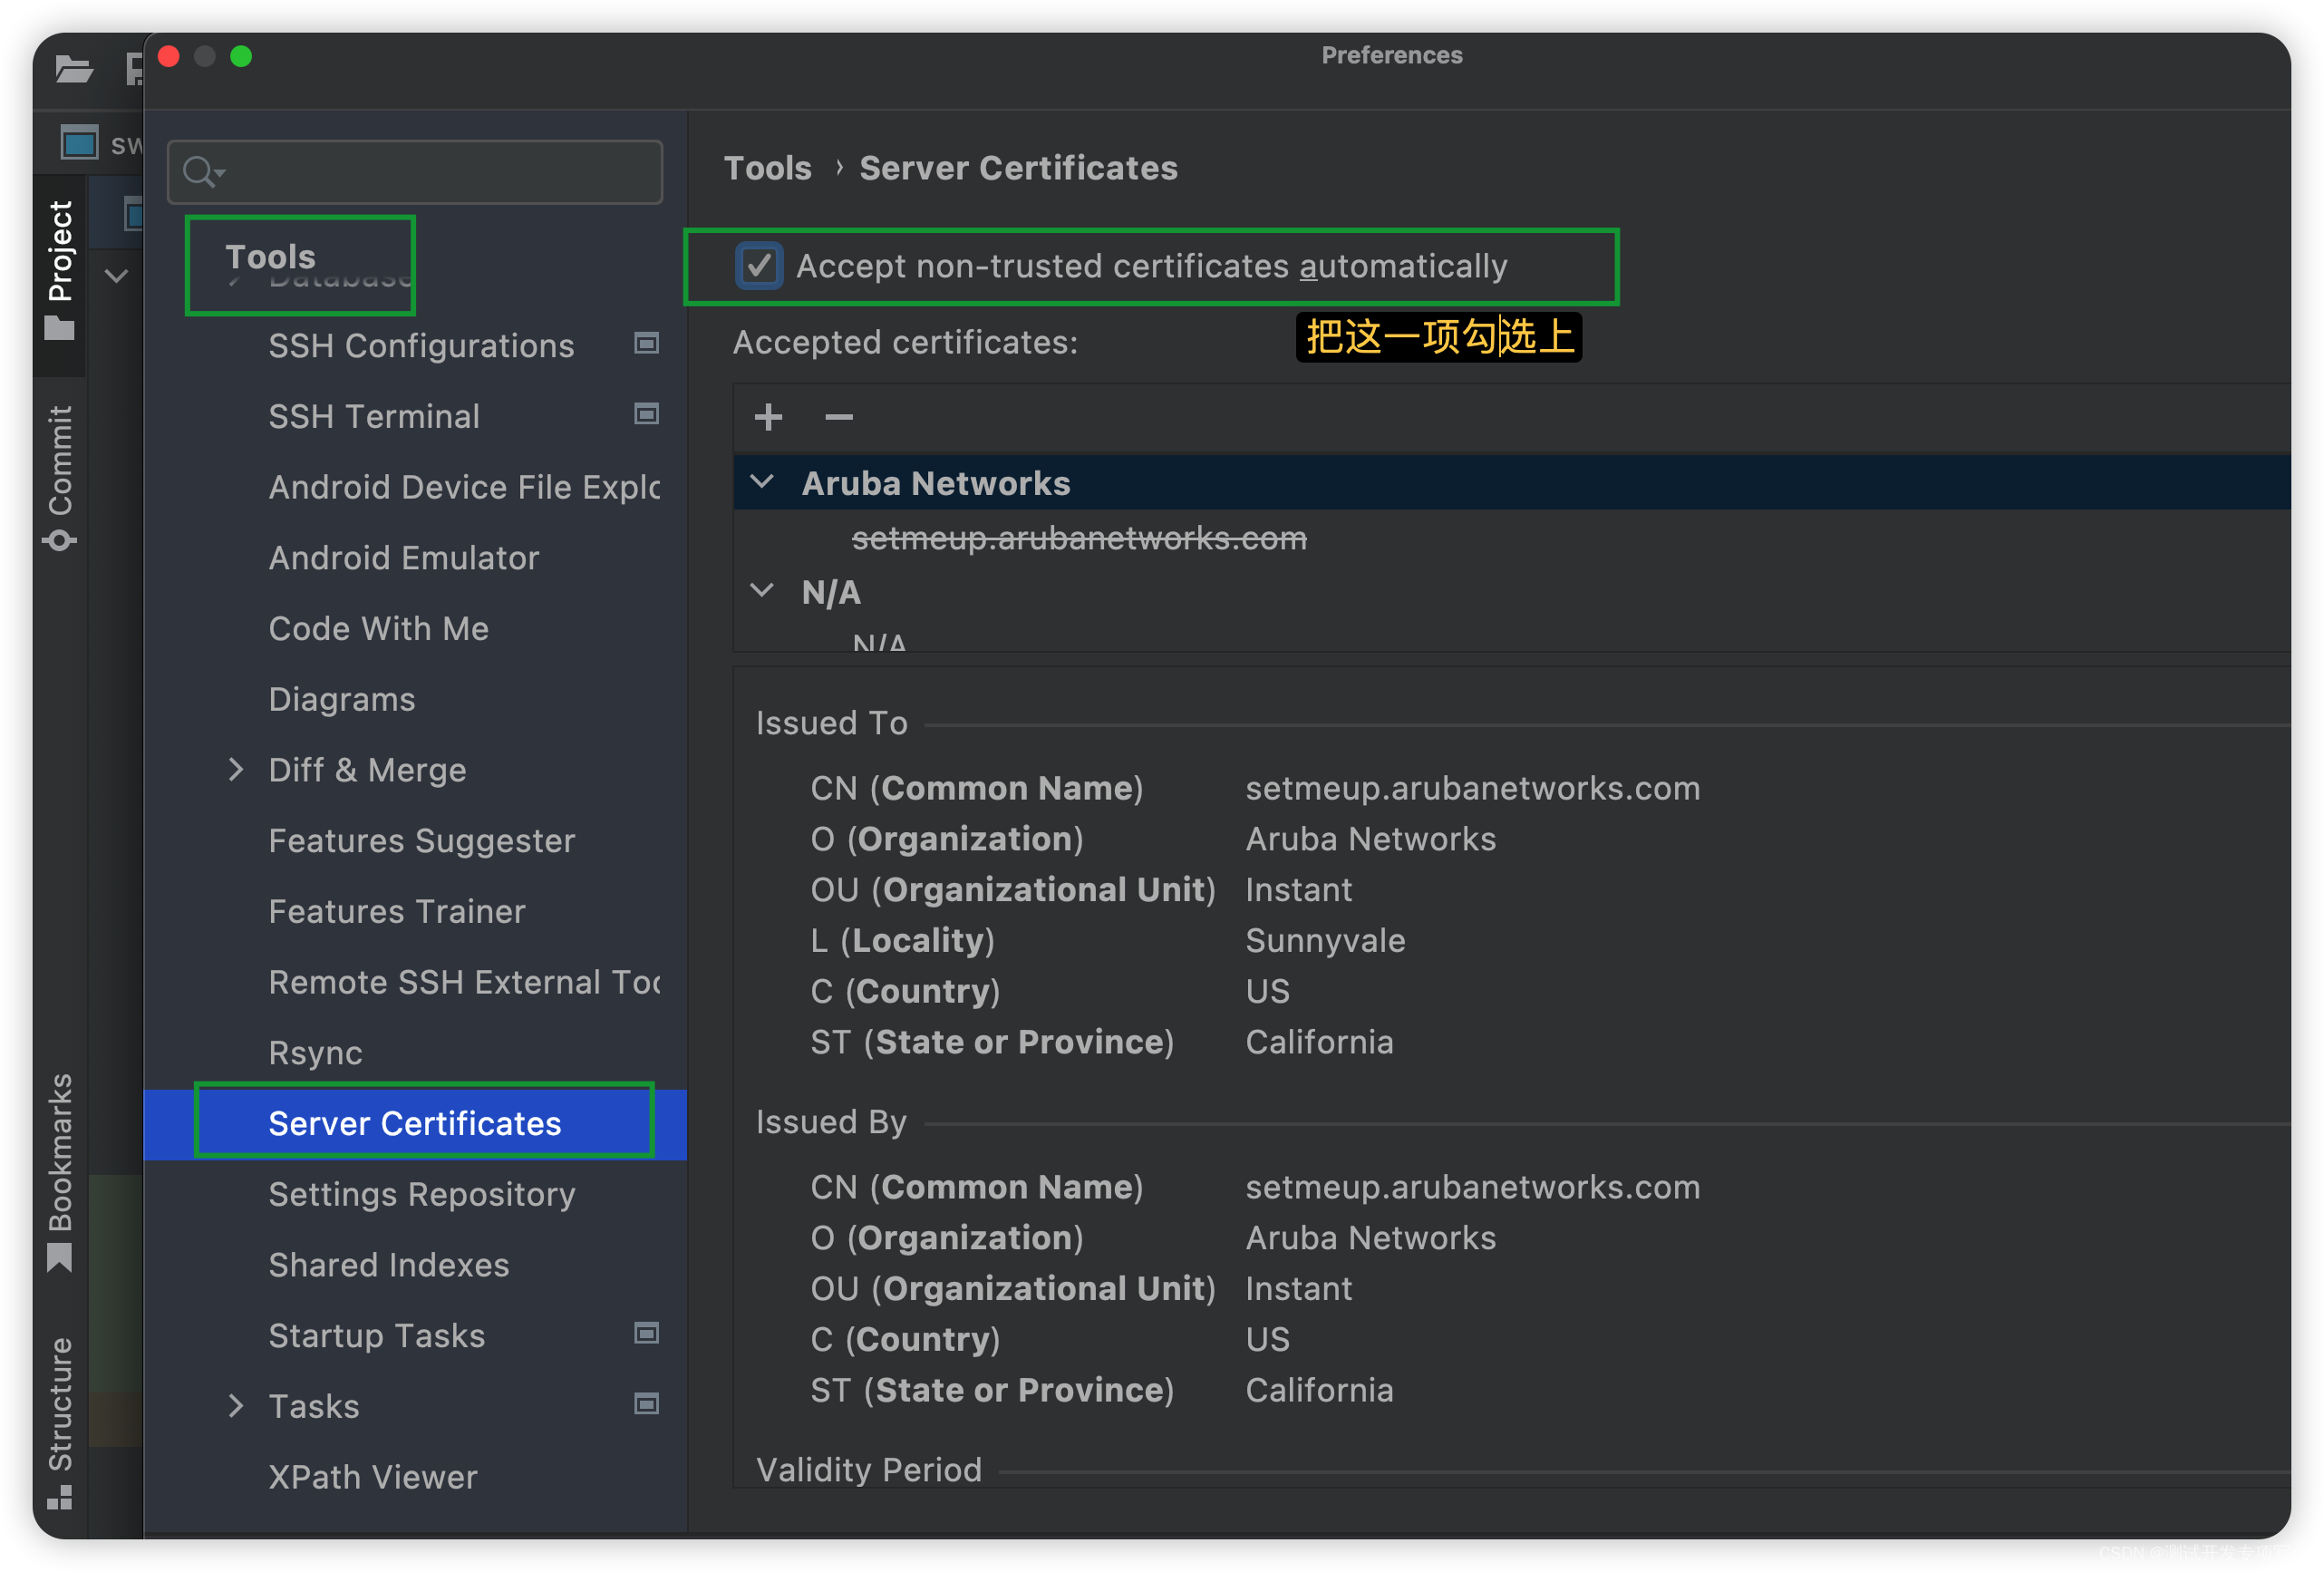Screen dimensions: 2324x1572
Task: Open the Bookmarks tool window tab
Action: [60, 1172]
